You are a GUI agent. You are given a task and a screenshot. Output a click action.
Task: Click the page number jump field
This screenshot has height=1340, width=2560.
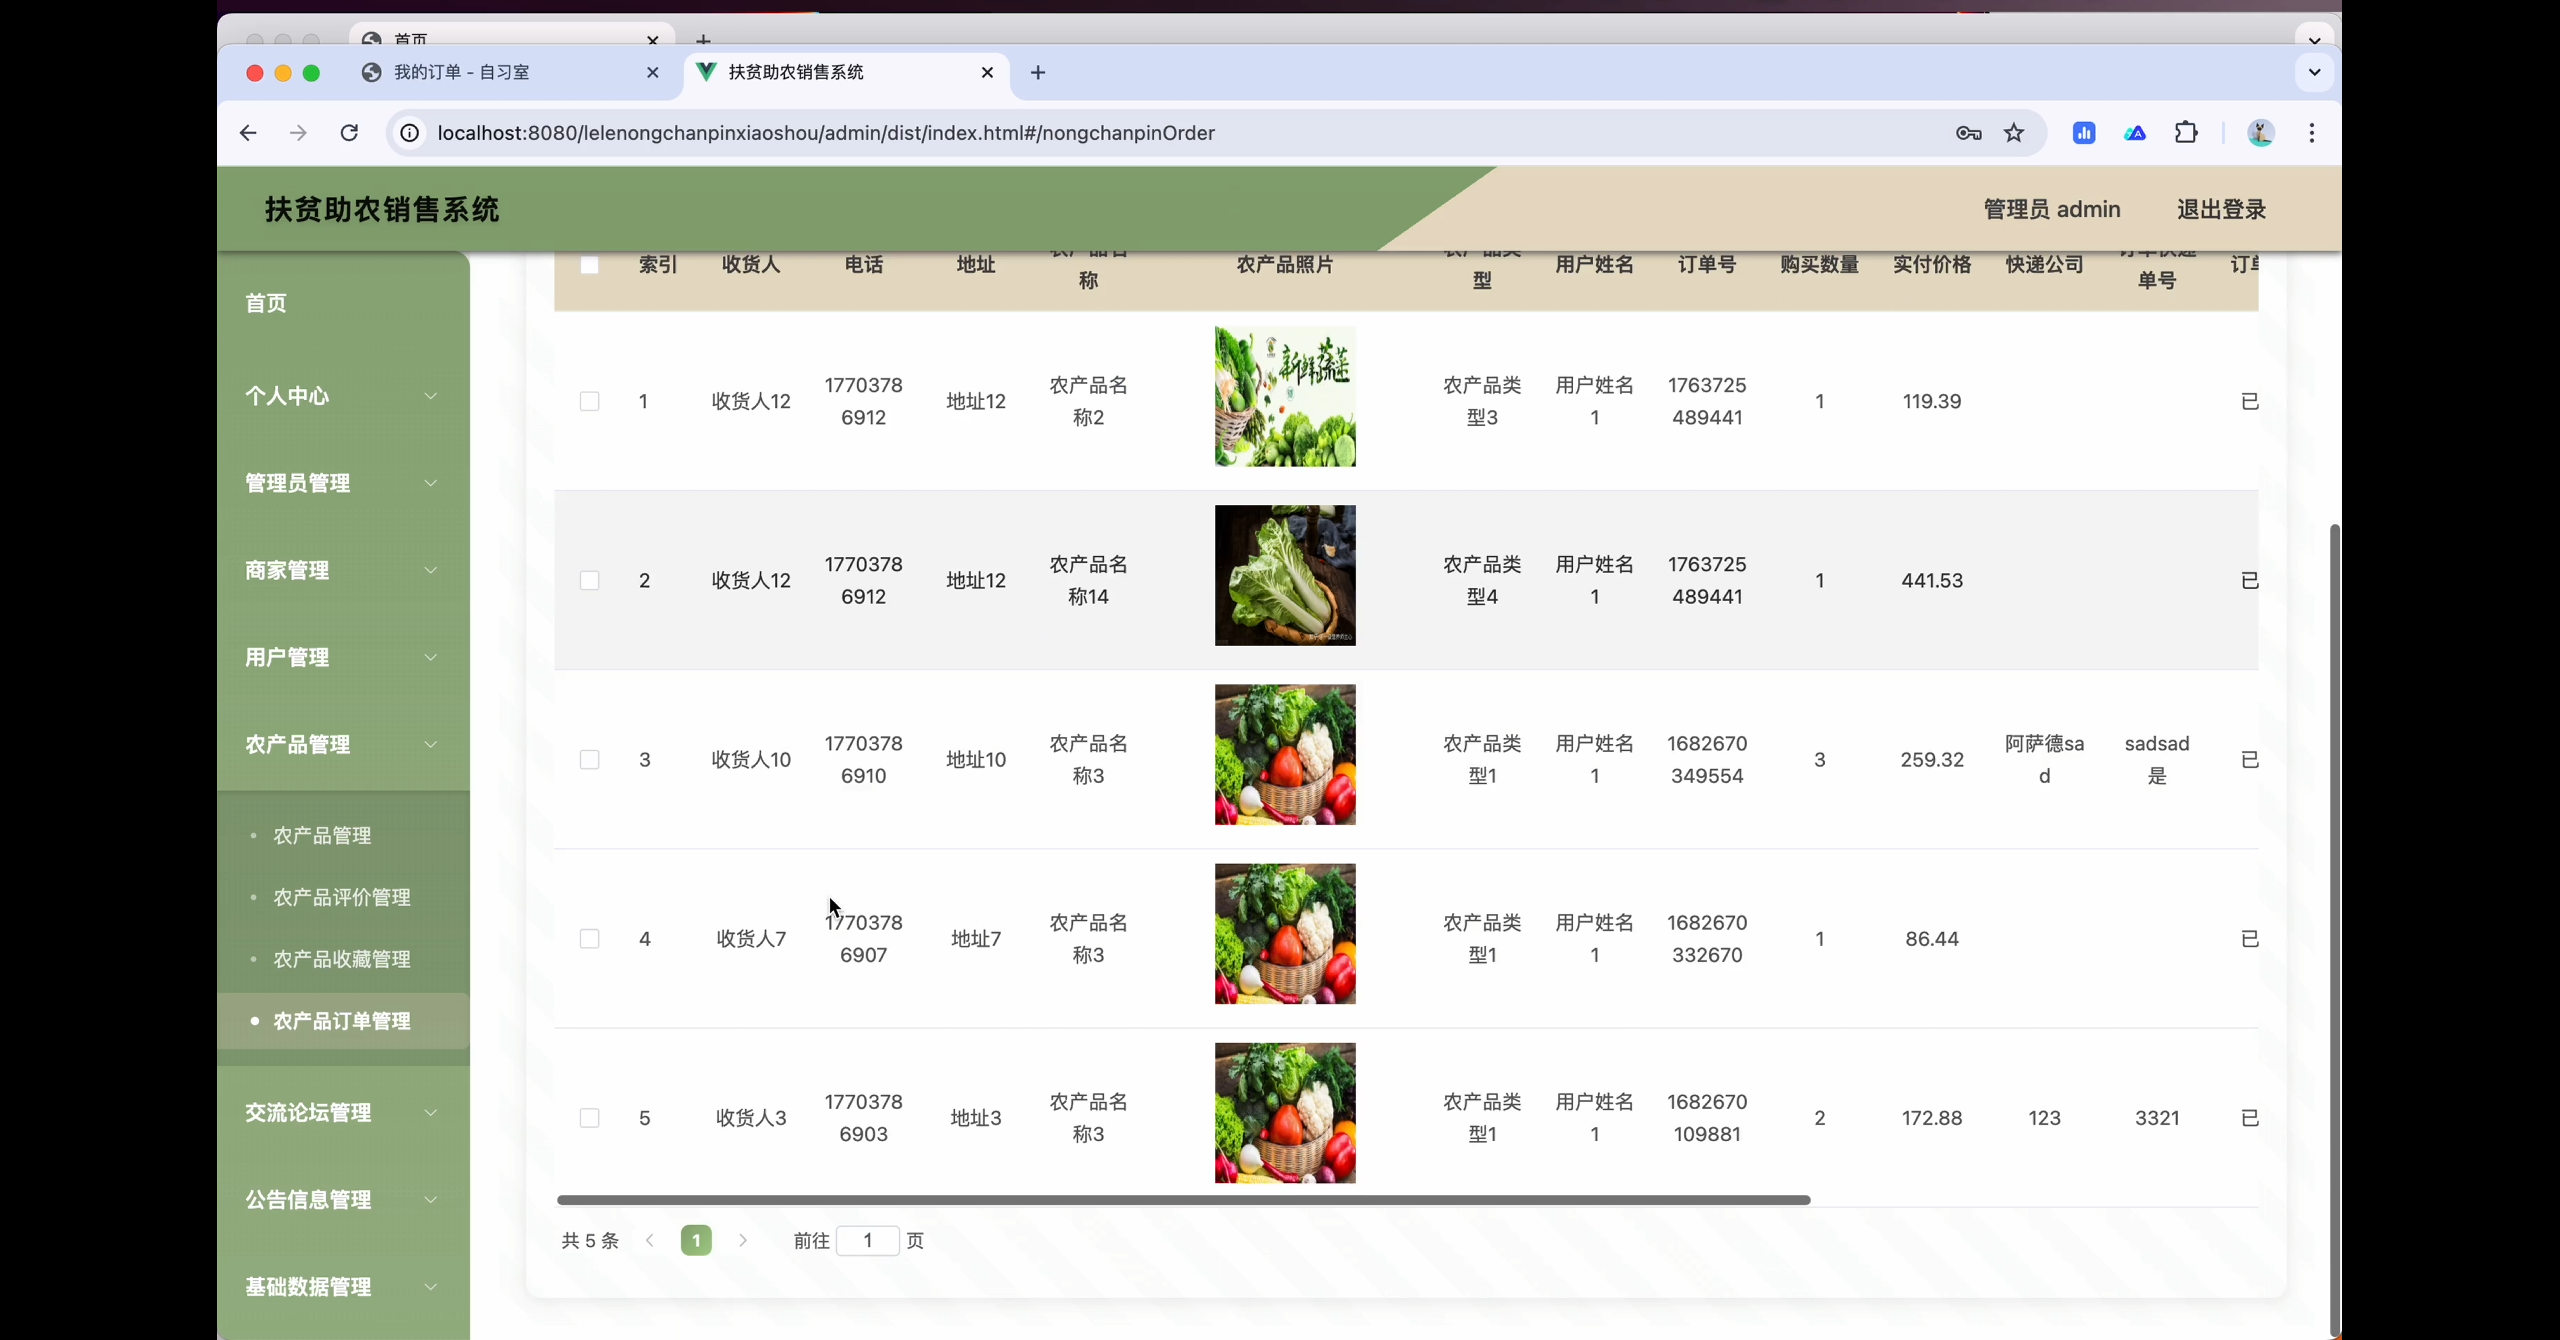867,1240
